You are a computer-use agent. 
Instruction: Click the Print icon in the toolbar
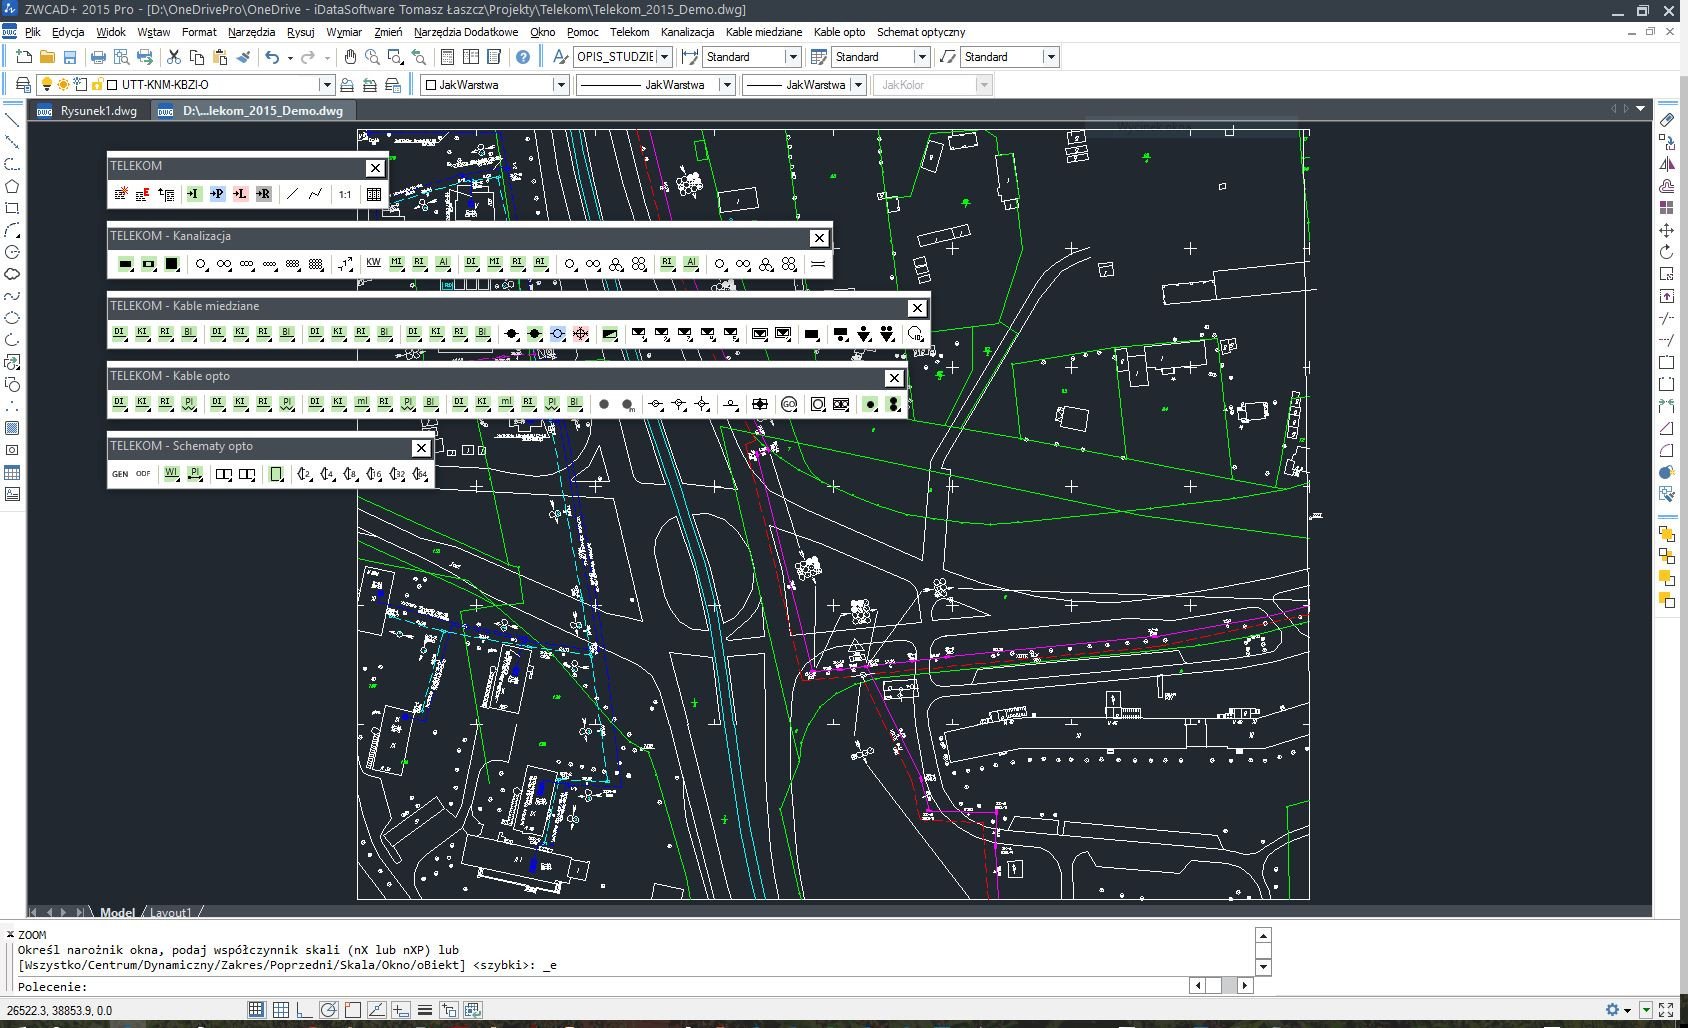click(98, 57)
